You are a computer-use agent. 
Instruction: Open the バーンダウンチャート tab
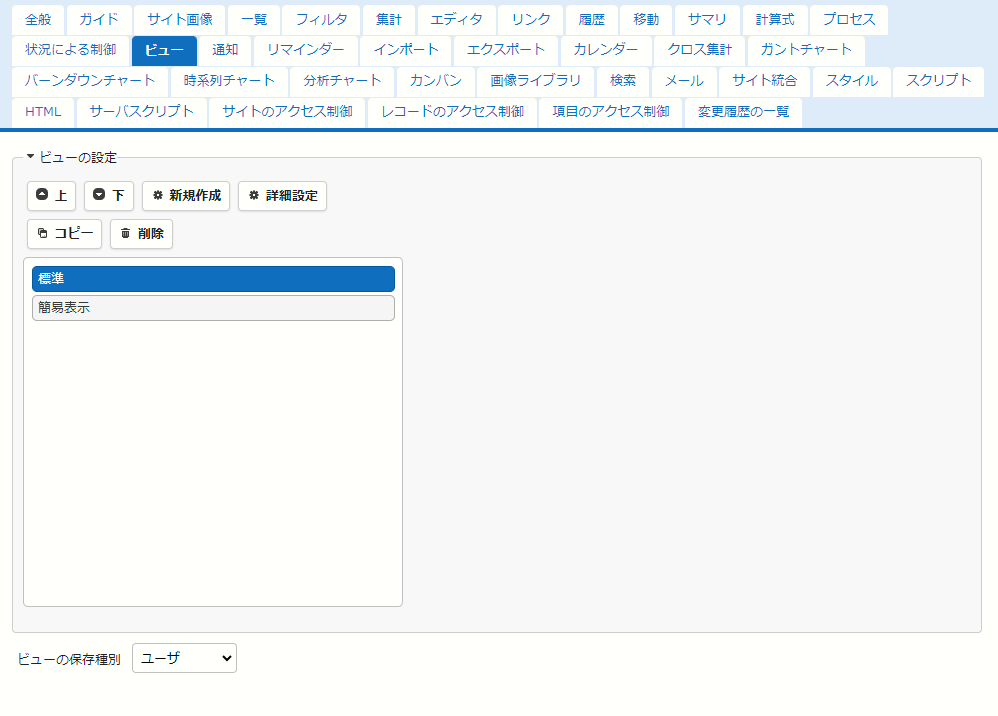[x=90, y=81]
